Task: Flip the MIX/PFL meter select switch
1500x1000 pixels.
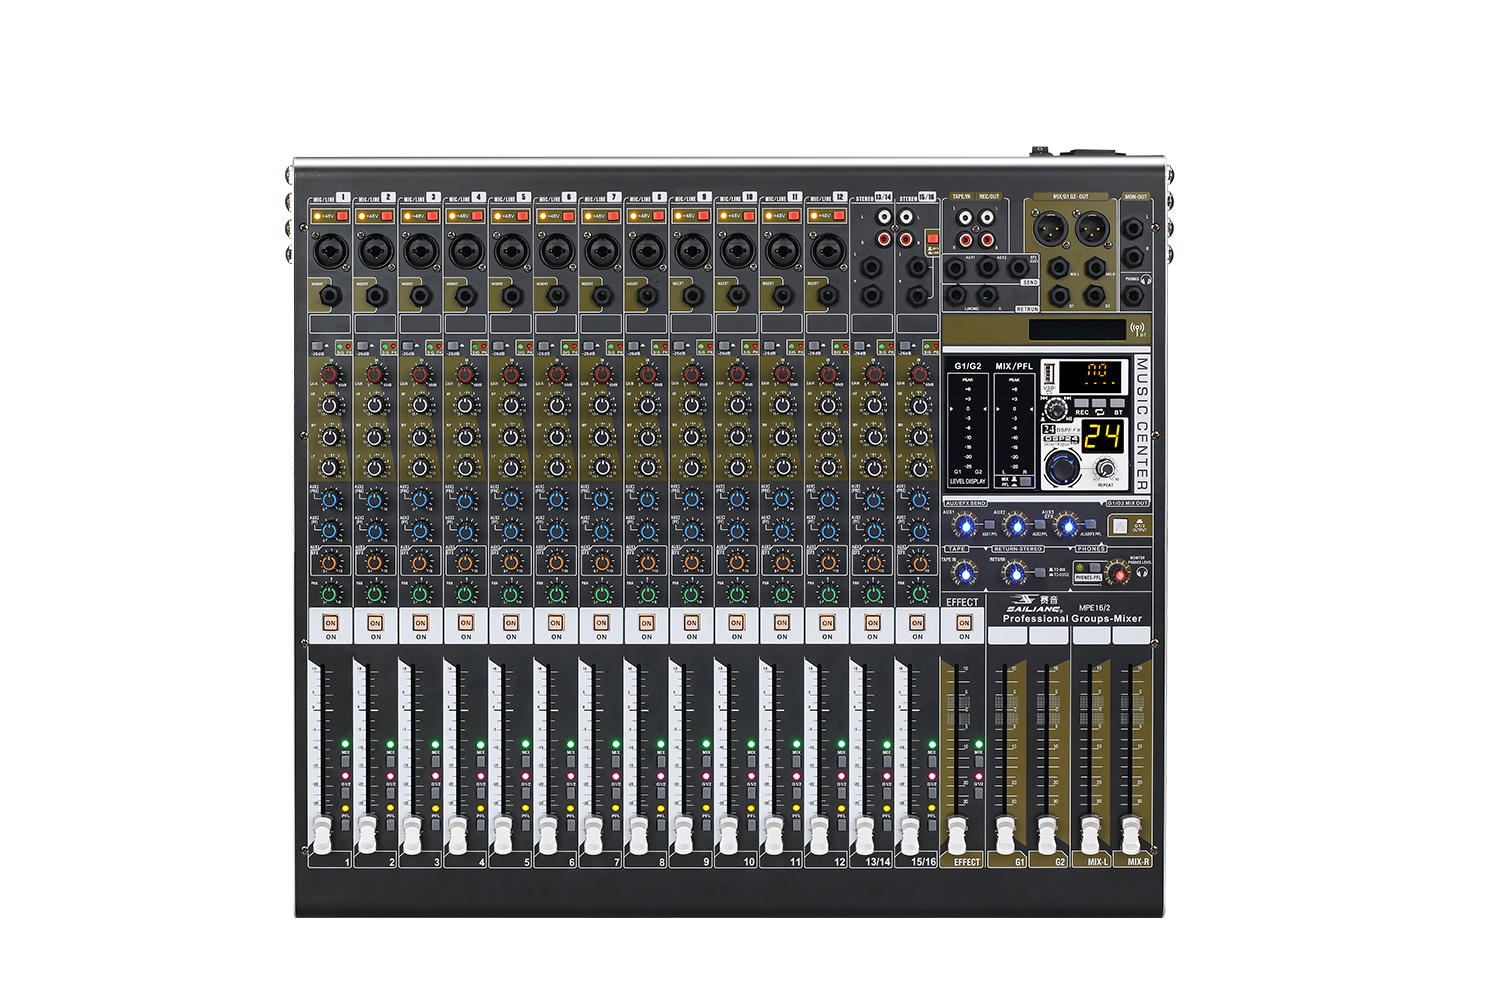Action: pos(1026,481)
